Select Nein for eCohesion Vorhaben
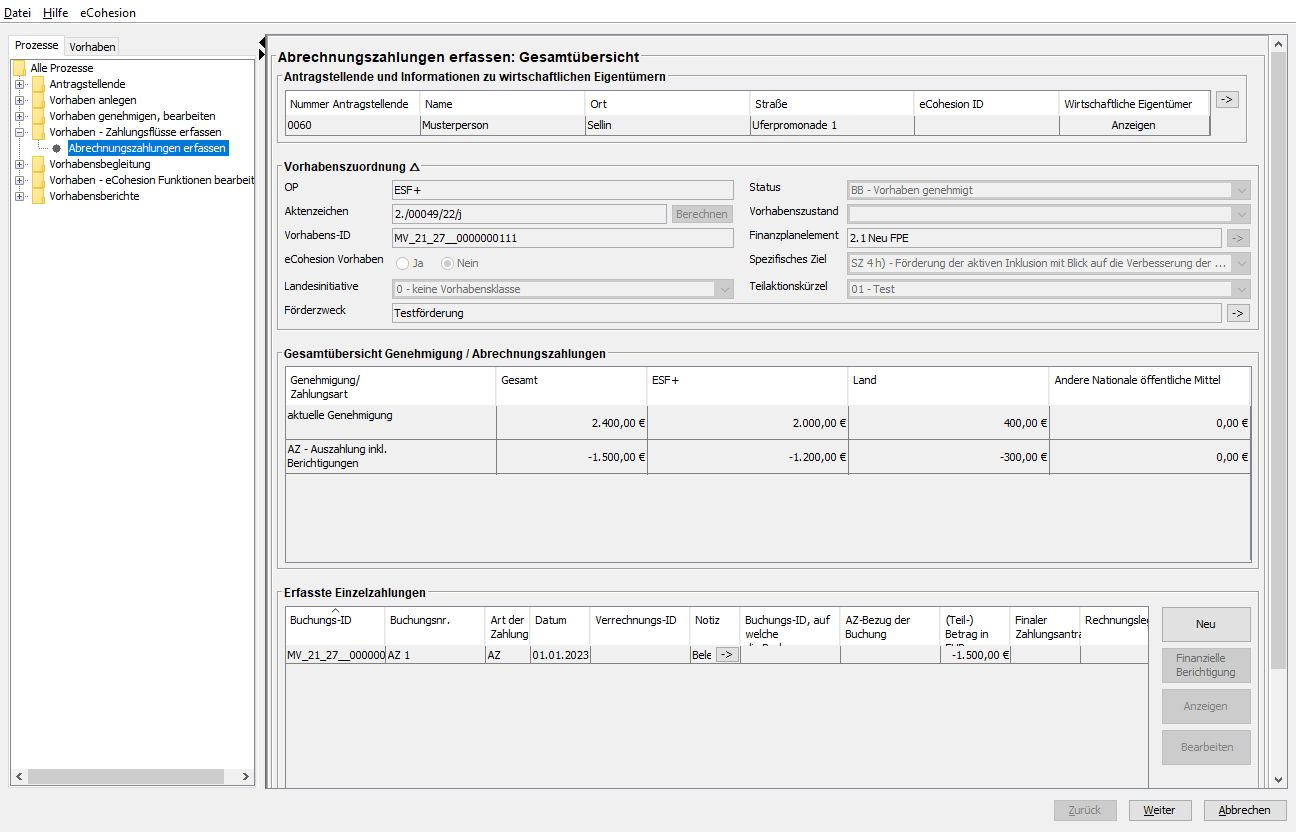Screen dimensions: 1296x832 coord(448,263)
